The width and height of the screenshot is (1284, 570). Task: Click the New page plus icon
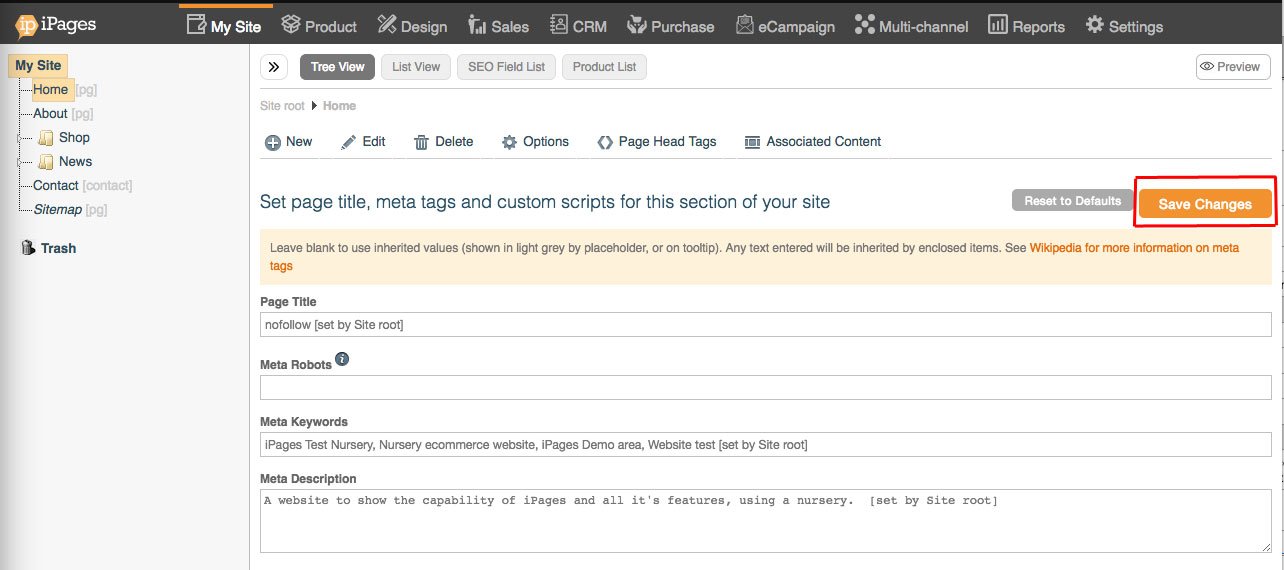pos(272,142)
